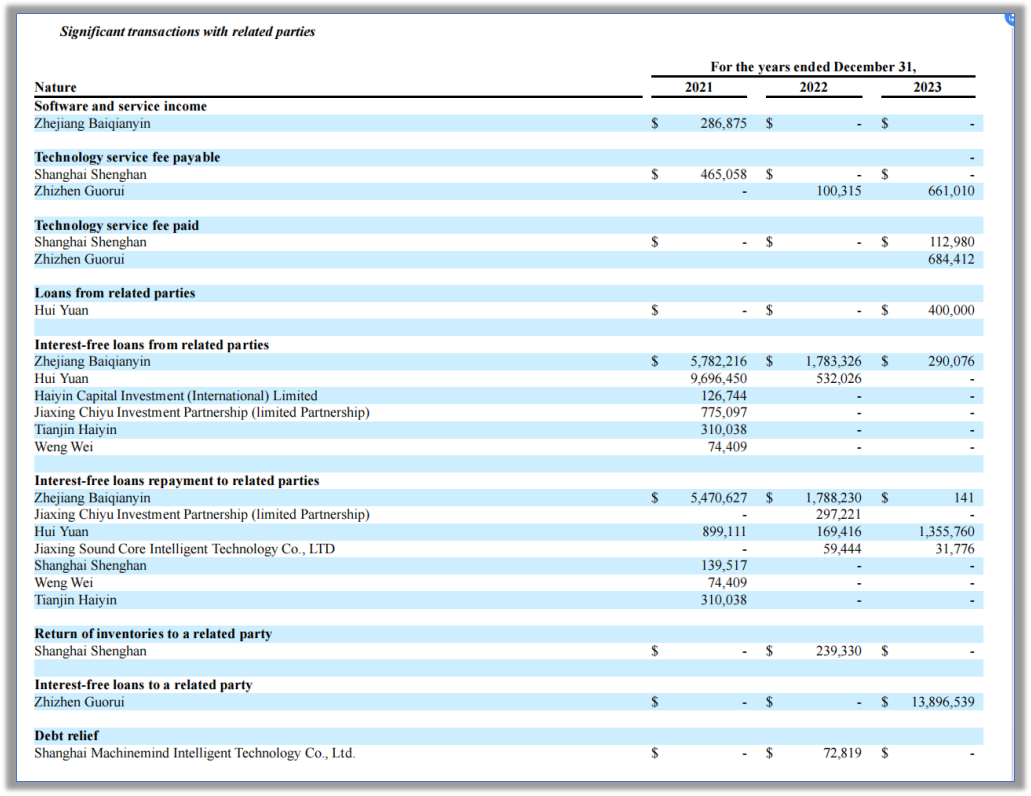Image resolution: width=1031 pixels, height=796 pixels.
Task: Click the 'Loans from related parties' label
Action: coord(114,293)
